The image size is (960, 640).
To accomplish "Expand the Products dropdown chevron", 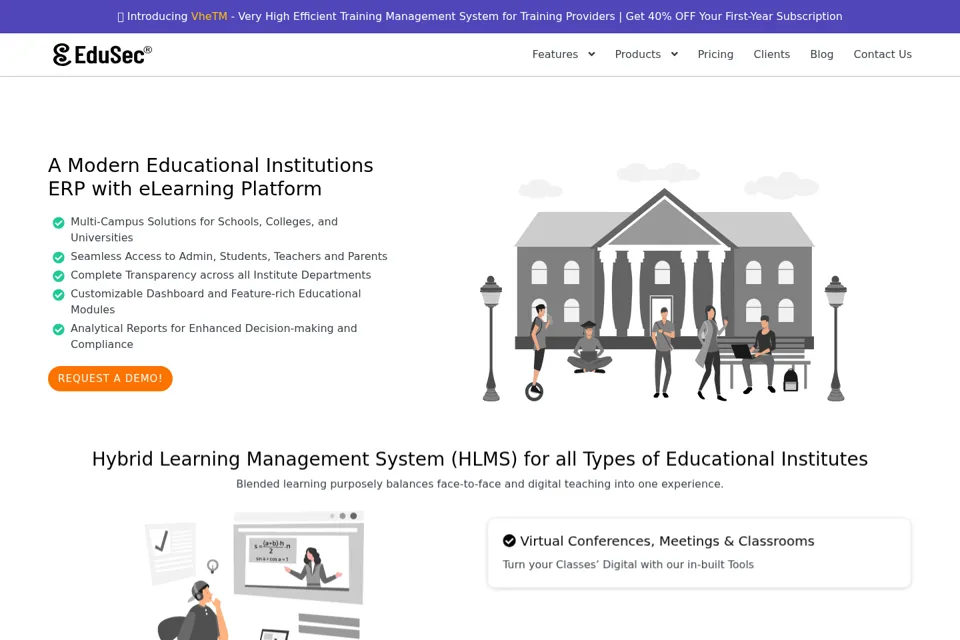I will pyautogui.click(x=674, y=55).
